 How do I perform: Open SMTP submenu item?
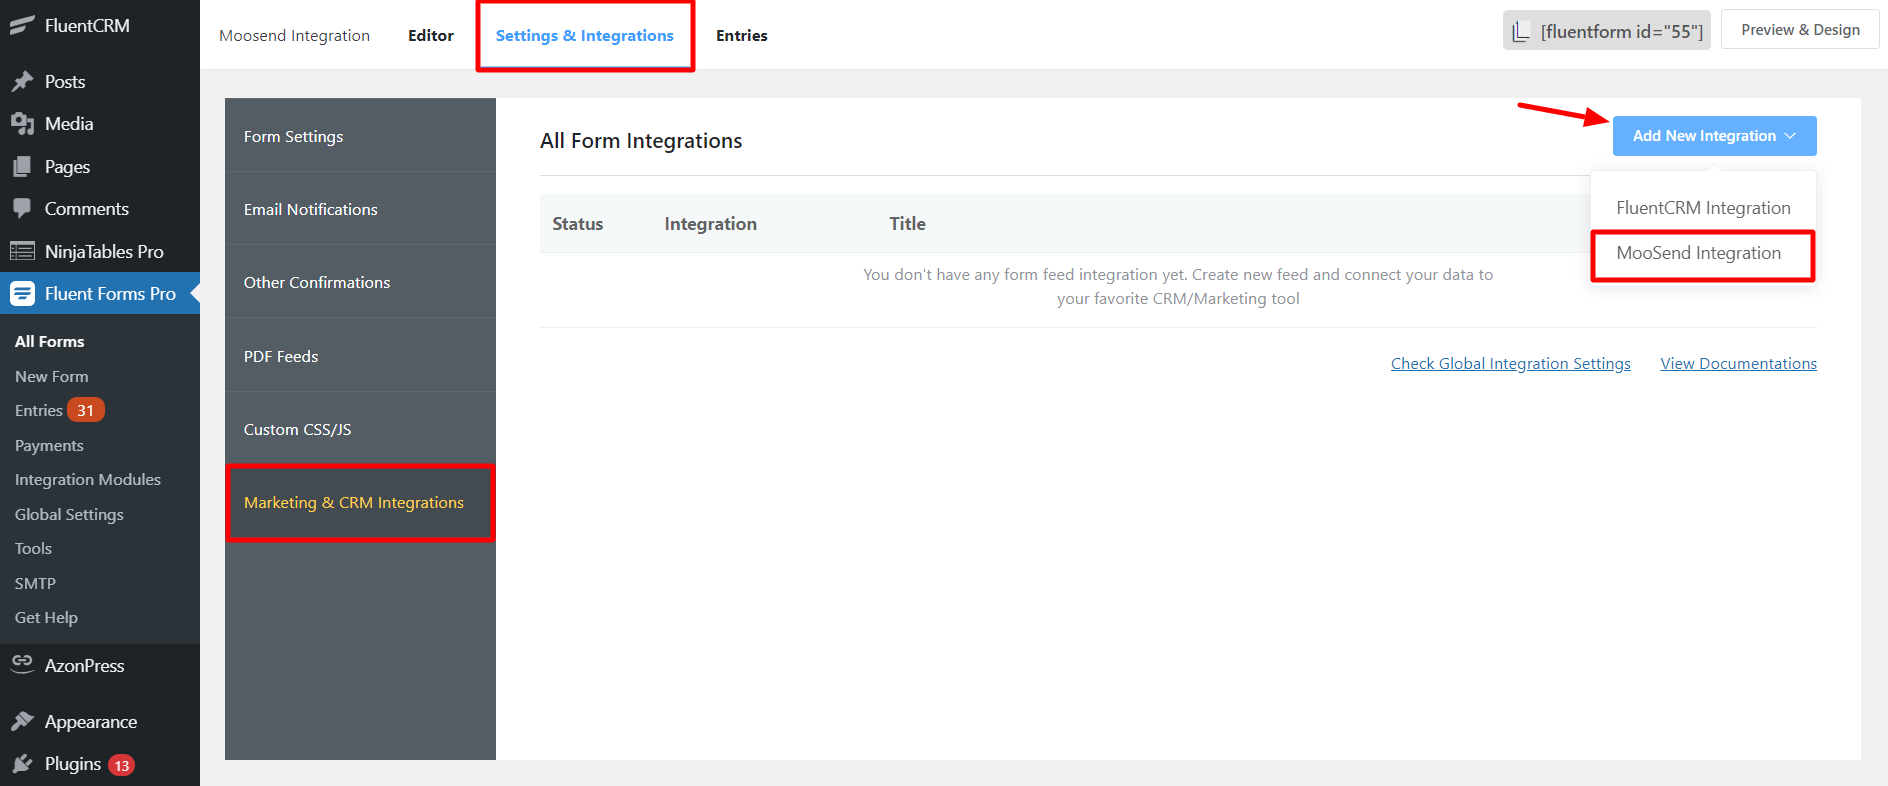pyautogui.click(x=35, y=583)
